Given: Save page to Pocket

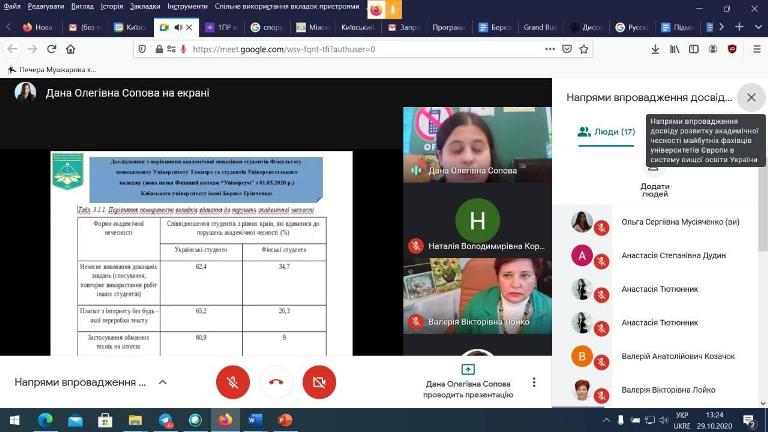Looking at the screenshot, I should 567,49.
